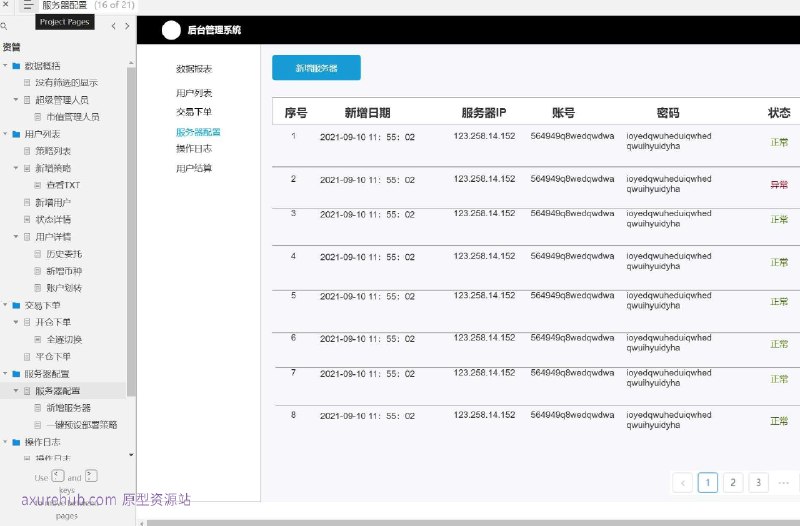Screen dimensions: 800x526
Task: Click the 正常 status in row 1
Action: (x=779, y=142)
